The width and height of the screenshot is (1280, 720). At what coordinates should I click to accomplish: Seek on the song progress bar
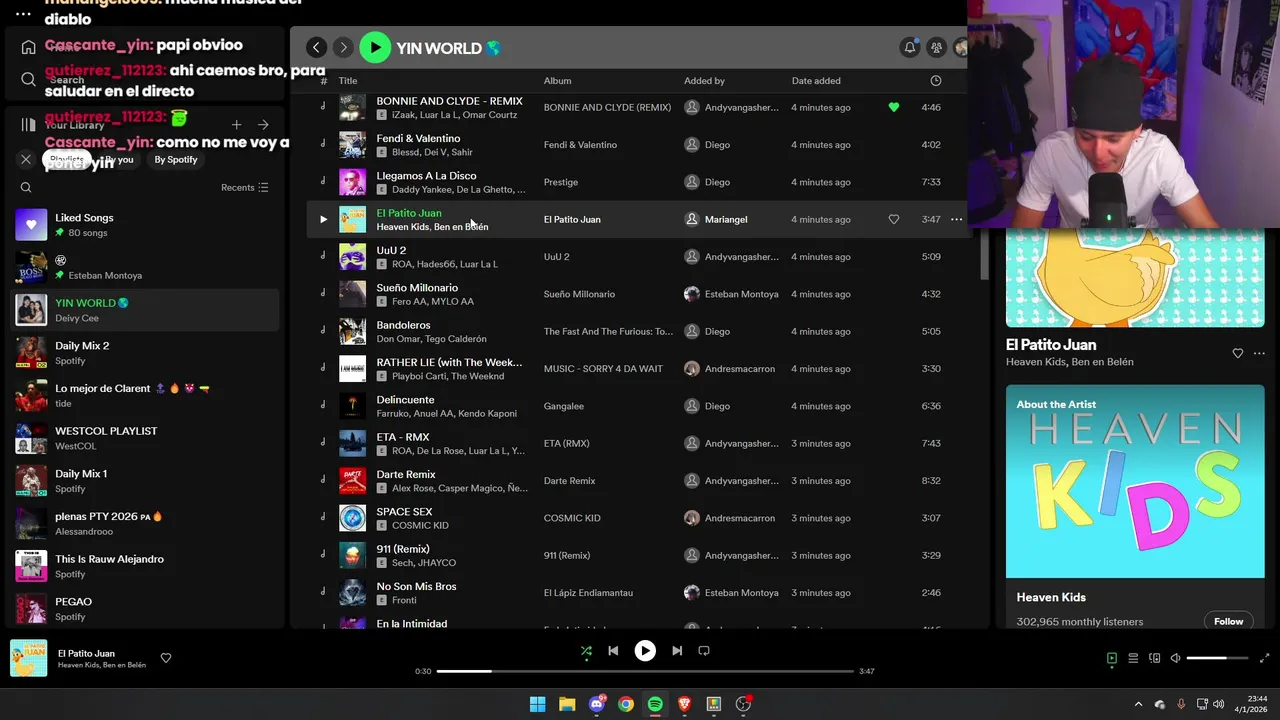[645, 671]
